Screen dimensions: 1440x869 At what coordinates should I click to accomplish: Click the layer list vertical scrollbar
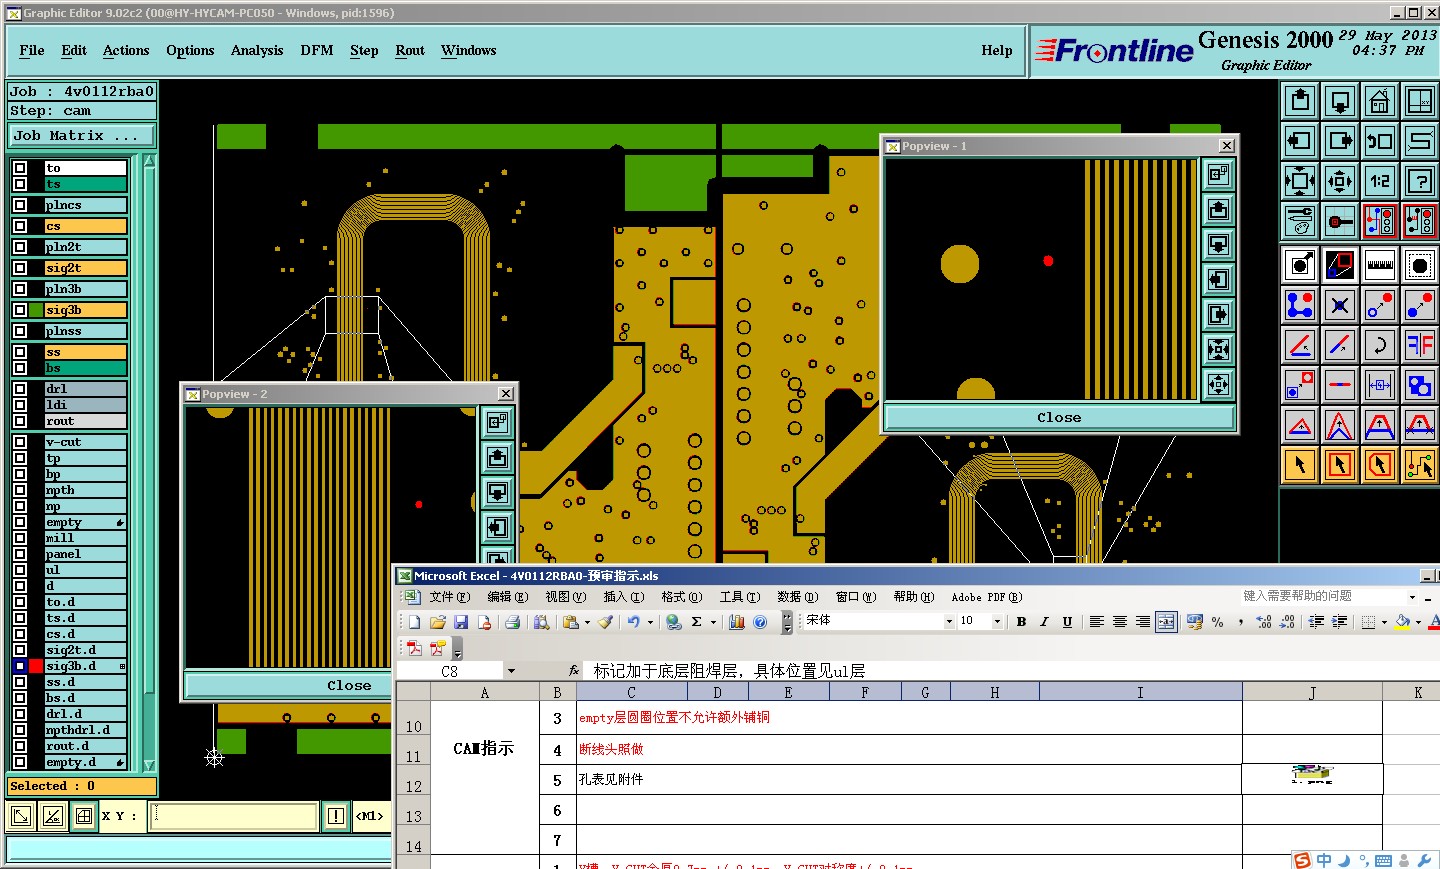click(149, 462)
